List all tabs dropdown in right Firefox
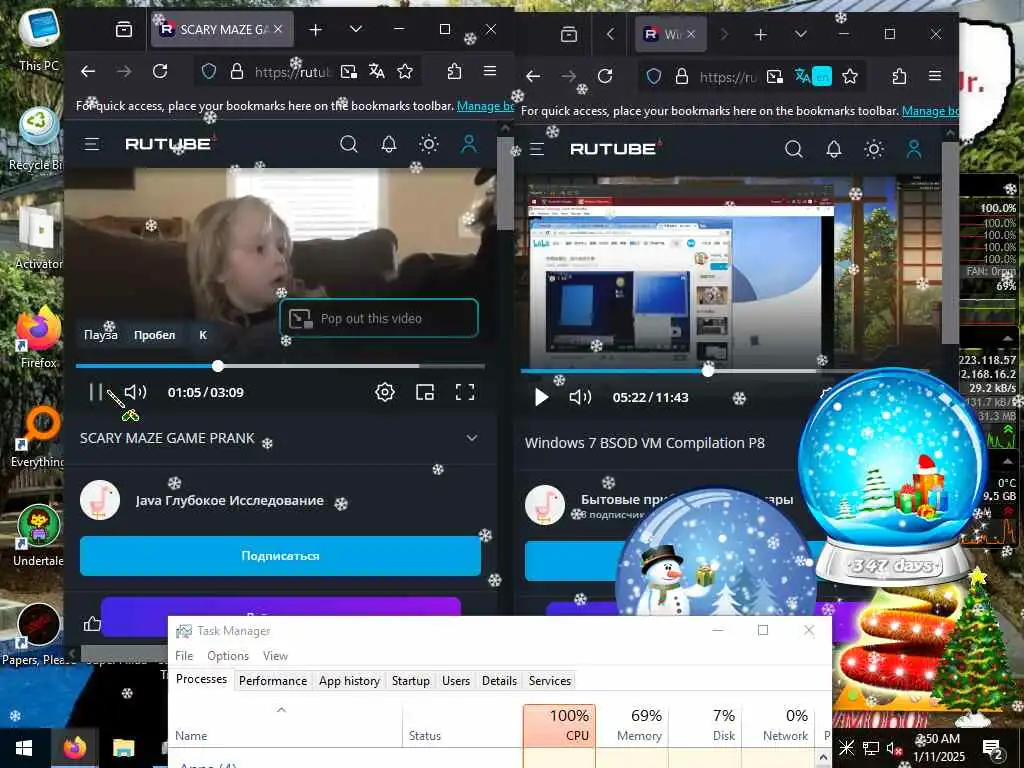This screenshot has height=768, width=1024. coord(801,35)
